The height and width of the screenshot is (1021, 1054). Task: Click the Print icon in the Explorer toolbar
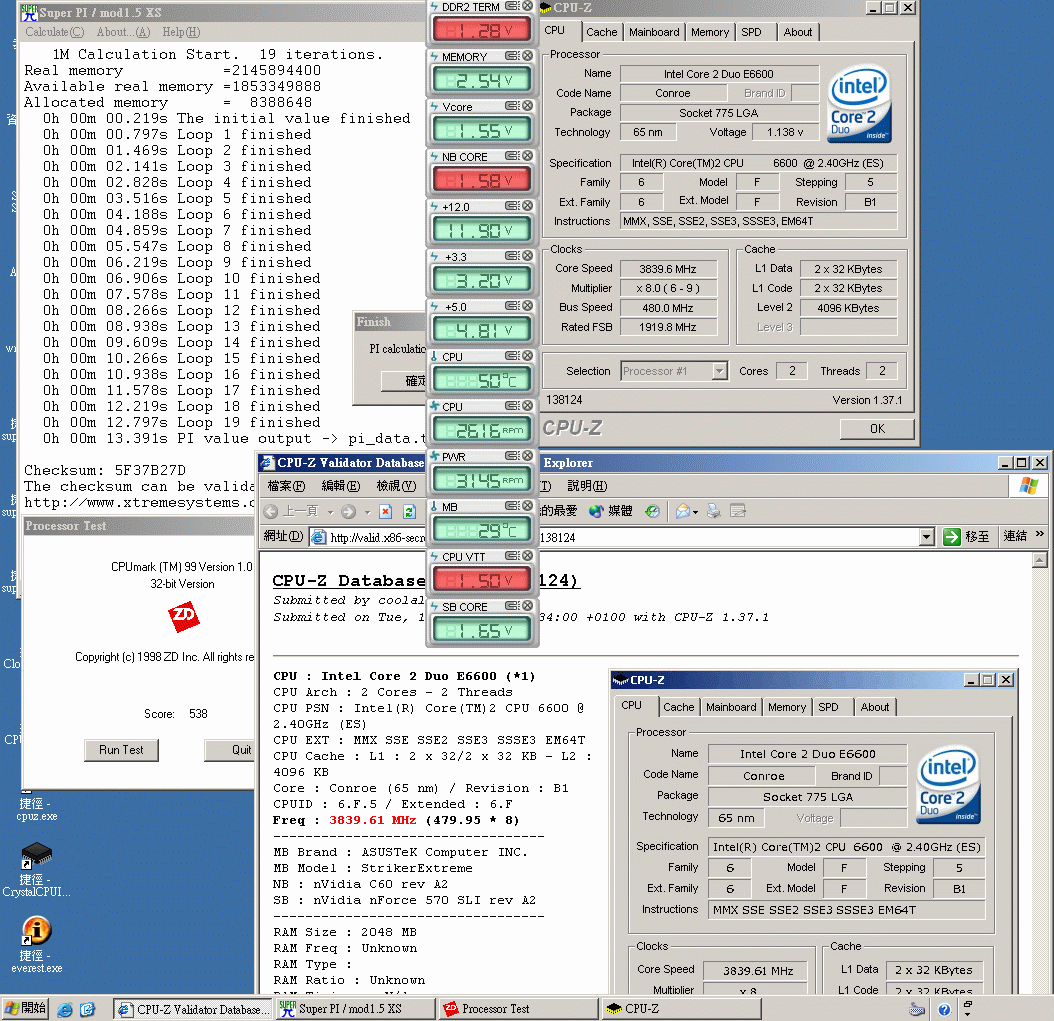click(x=714, y=512)
